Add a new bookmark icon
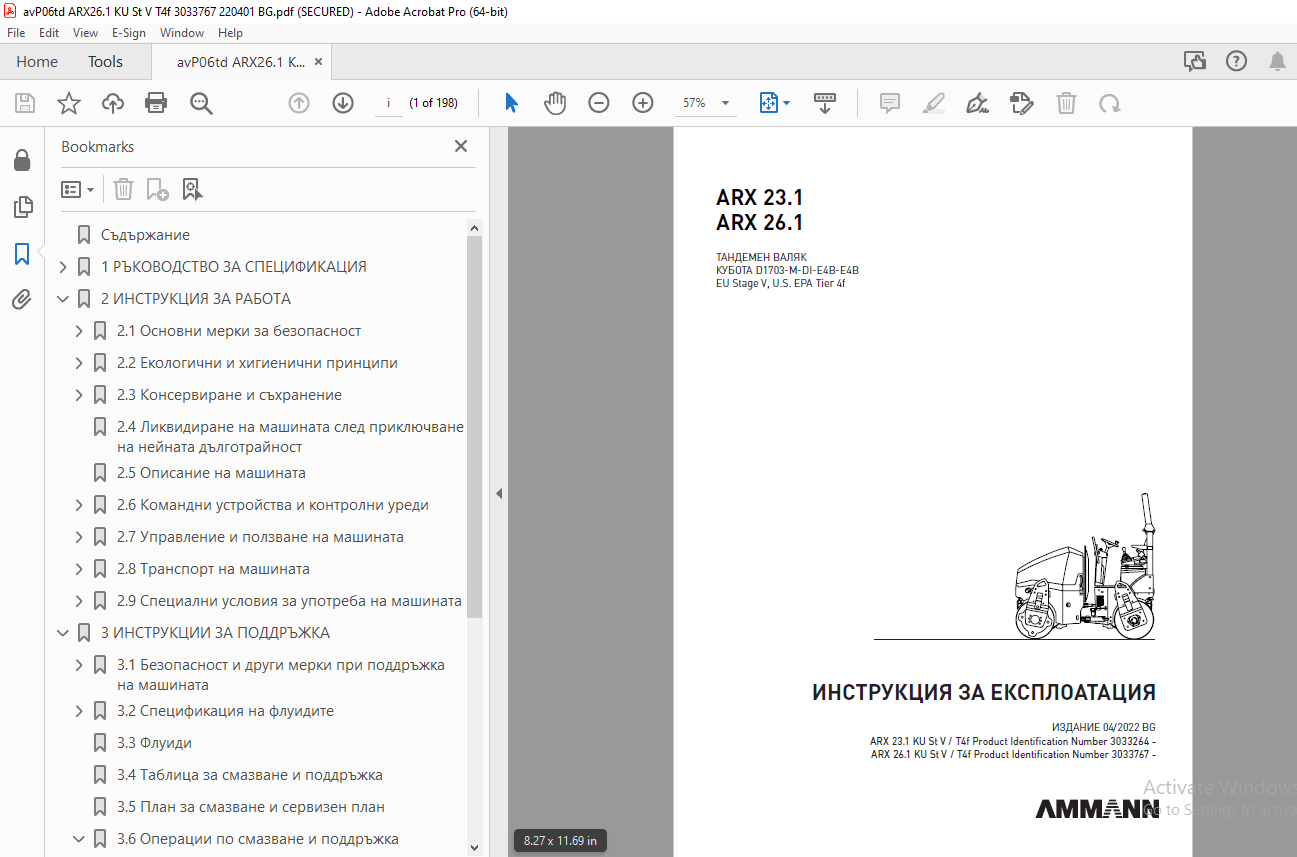Image resolution: width=1297 pixels, height=857 pixels. (x=157, y=189)
